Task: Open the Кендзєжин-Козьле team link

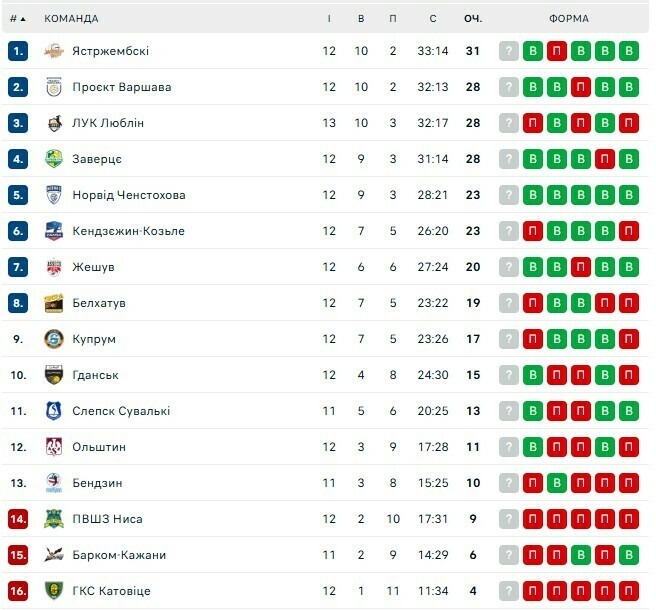Action: click(x=128, y=231)
